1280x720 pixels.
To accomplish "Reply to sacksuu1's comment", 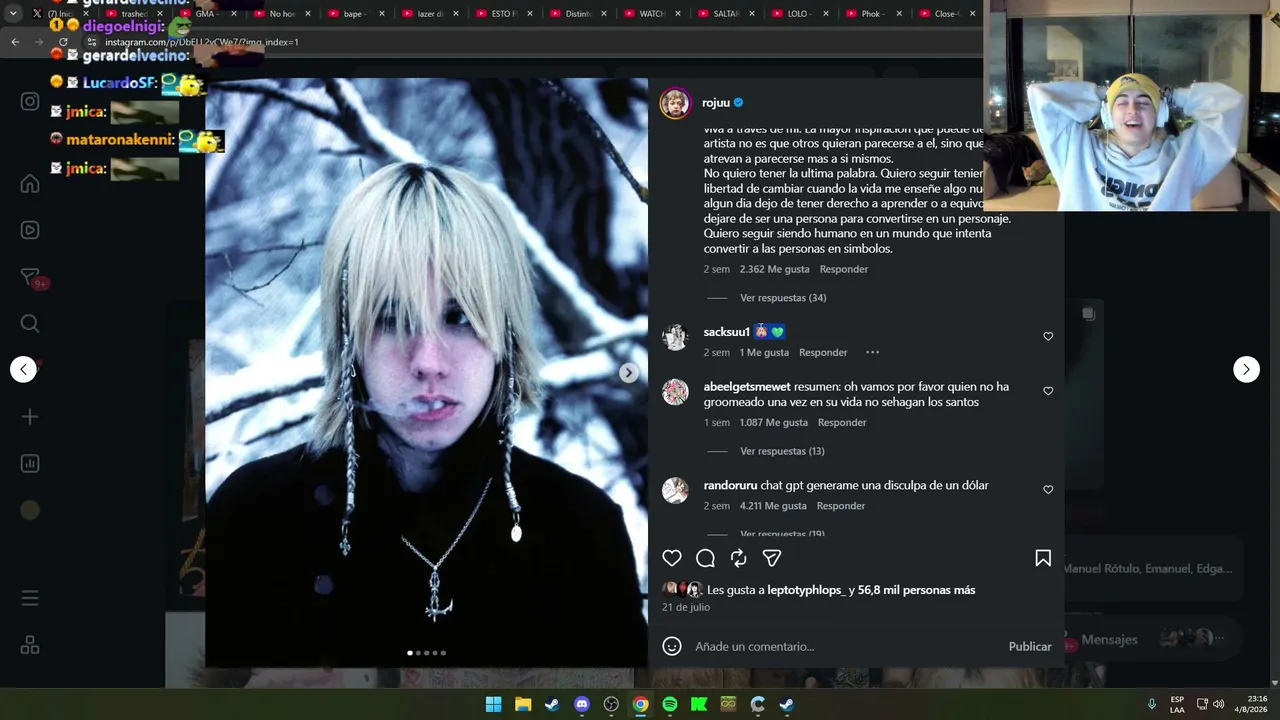I will (823, 352).
